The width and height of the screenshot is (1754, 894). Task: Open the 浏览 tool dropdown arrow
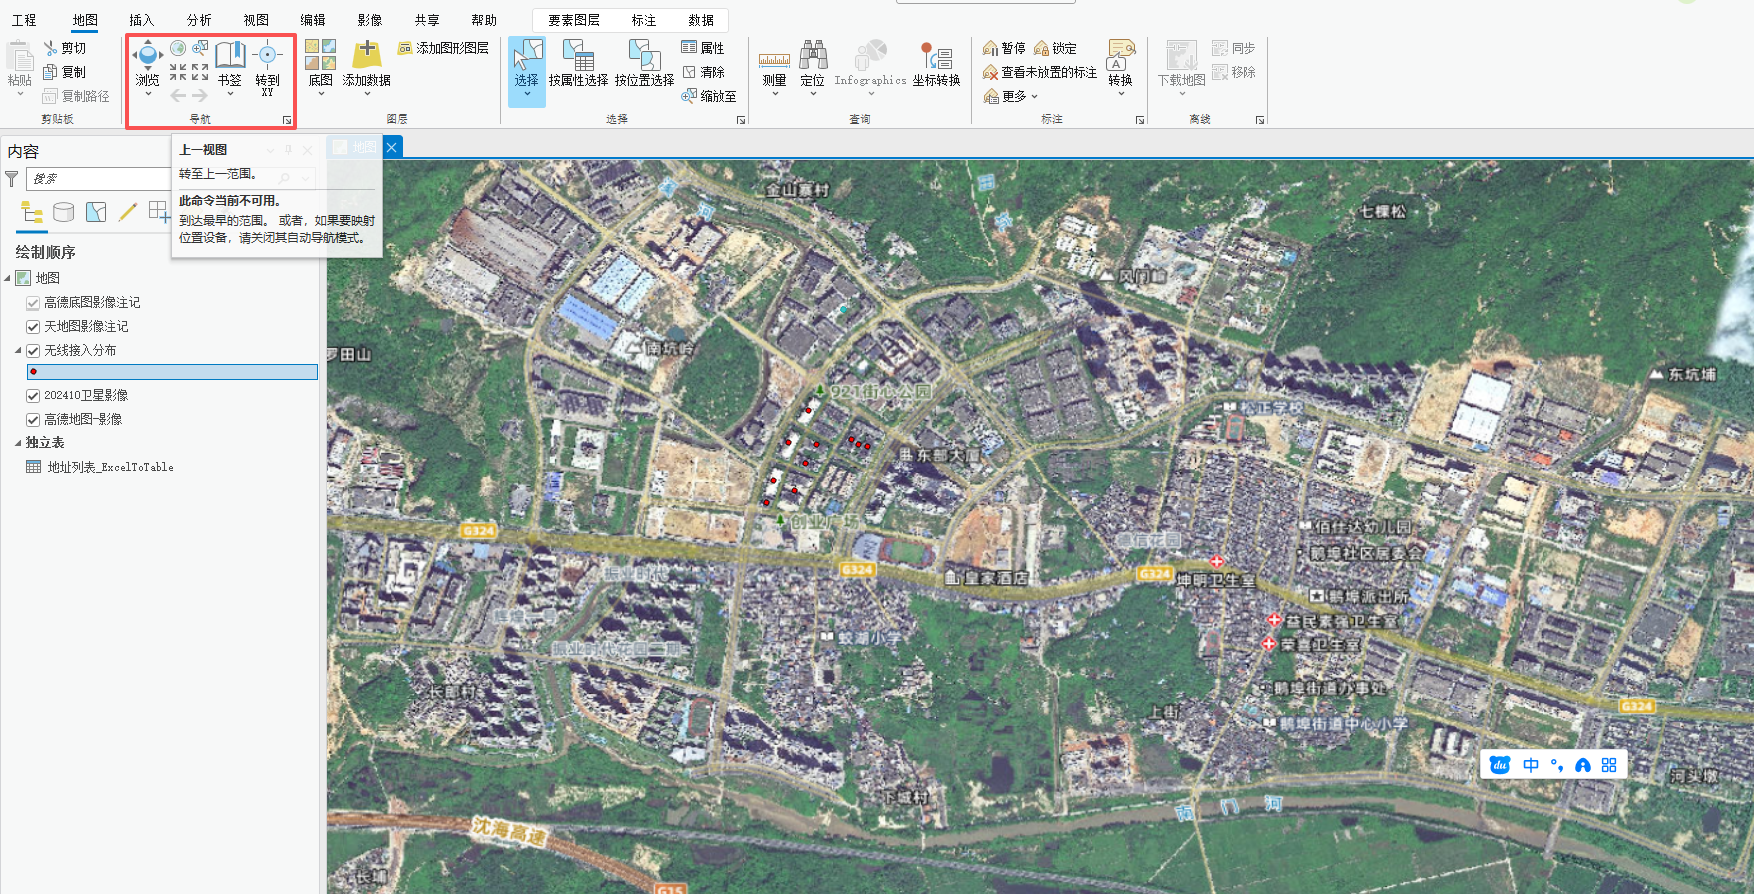coord(148,94)
